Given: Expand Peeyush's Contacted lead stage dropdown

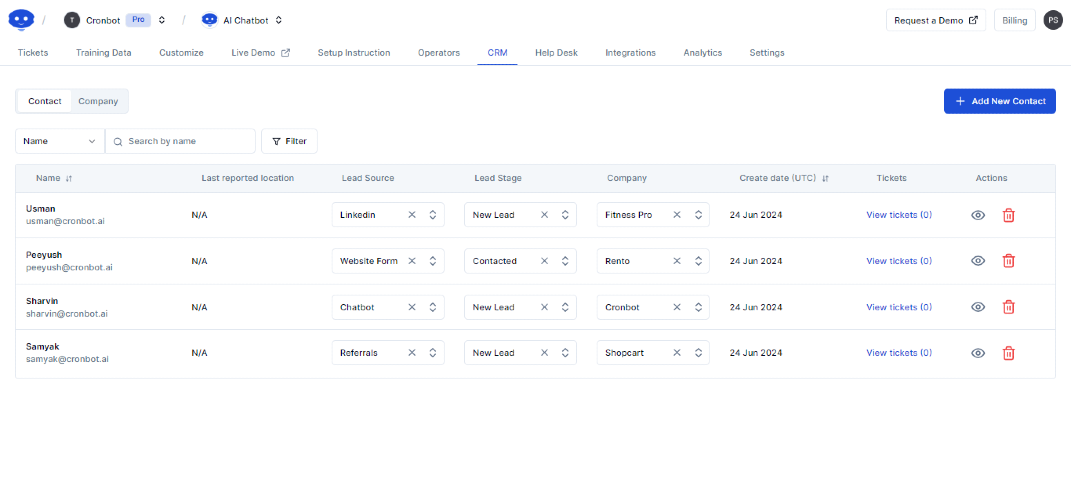Looking at the screenshot, I should (565, 261).
